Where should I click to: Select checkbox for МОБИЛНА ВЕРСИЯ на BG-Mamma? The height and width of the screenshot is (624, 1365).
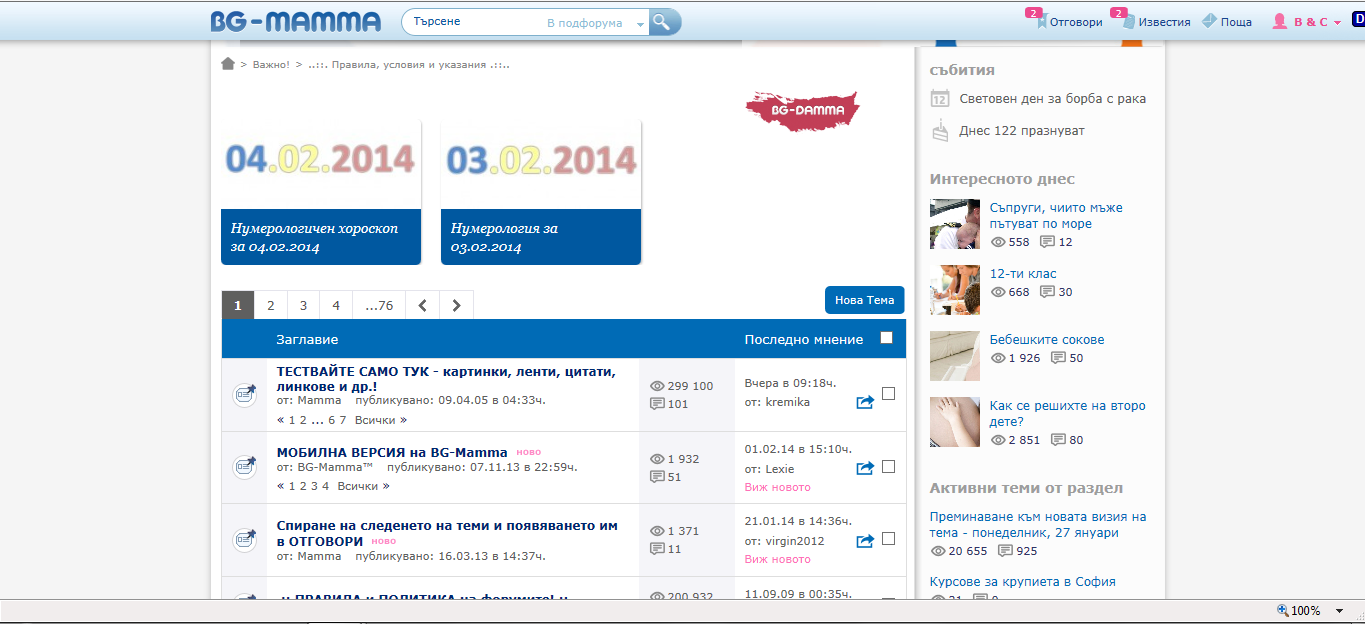[x=888, y=466]
